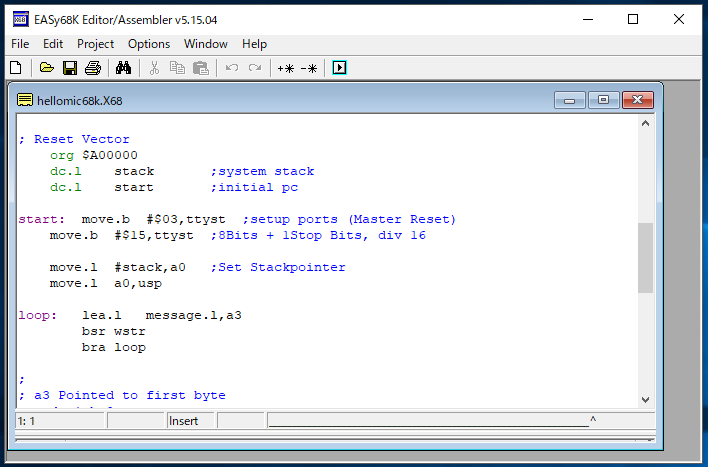Open a file with the folder icon
708x467 pixels.
[x=46, y=68]
